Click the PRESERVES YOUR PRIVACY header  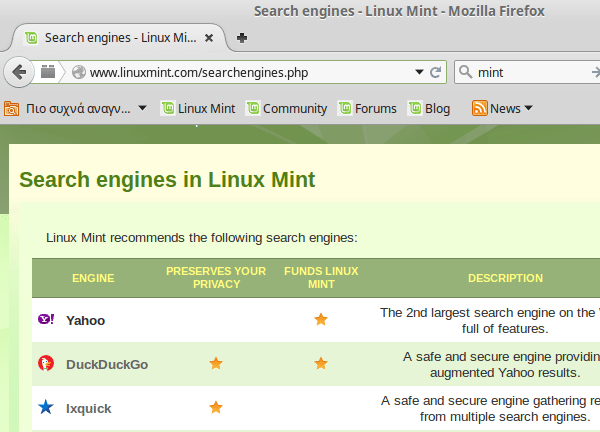point(216,278)
